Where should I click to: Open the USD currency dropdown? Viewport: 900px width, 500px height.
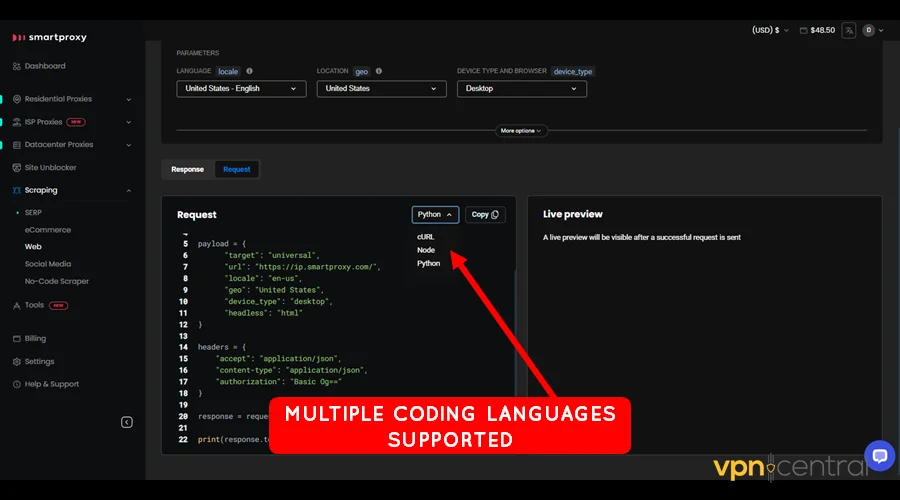click(x=770, y=30)
